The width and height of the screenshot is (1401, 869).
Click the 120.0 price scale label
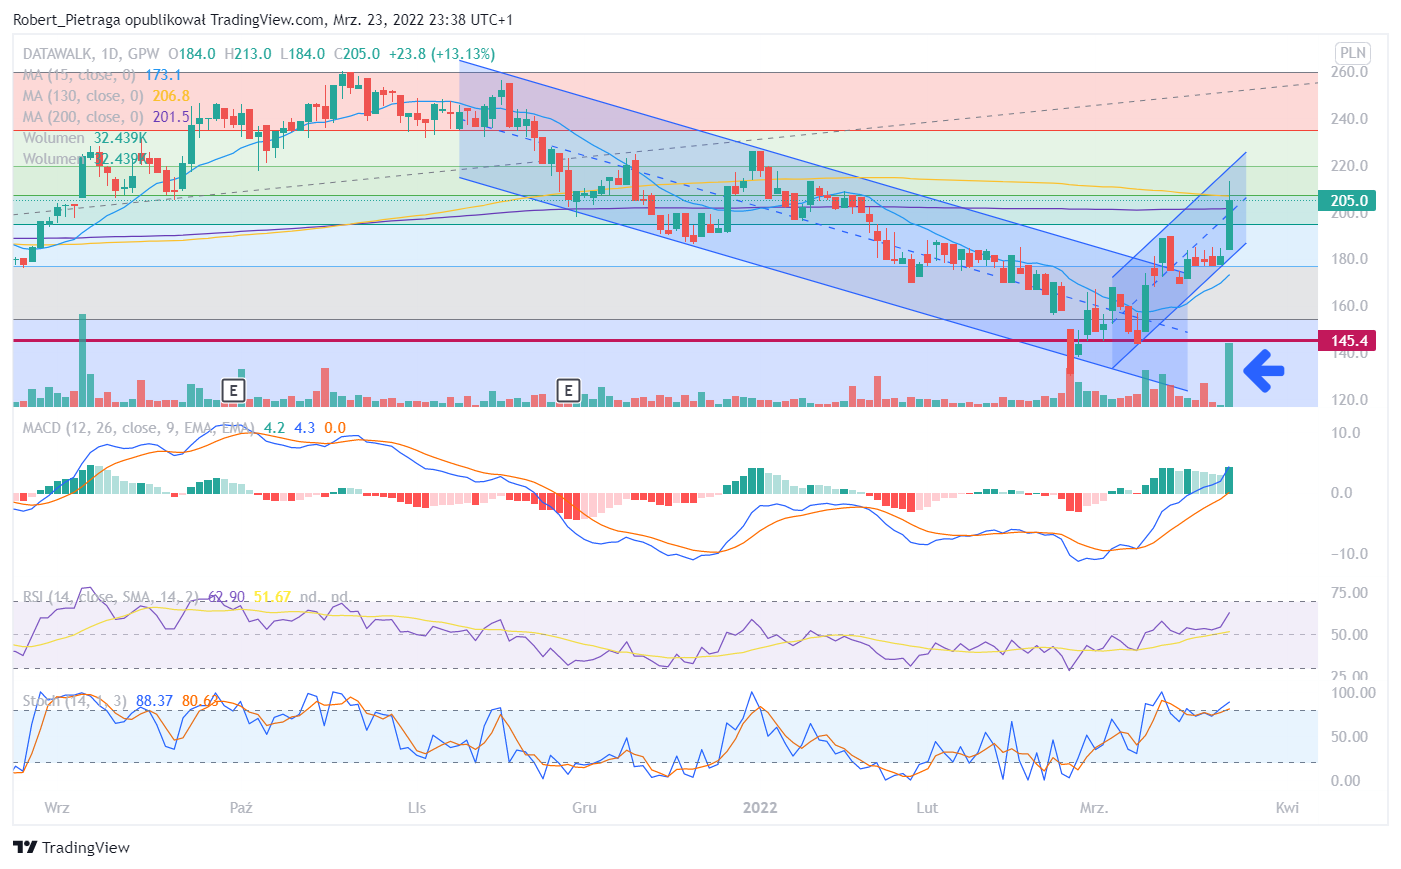[x=1349, y=400]
